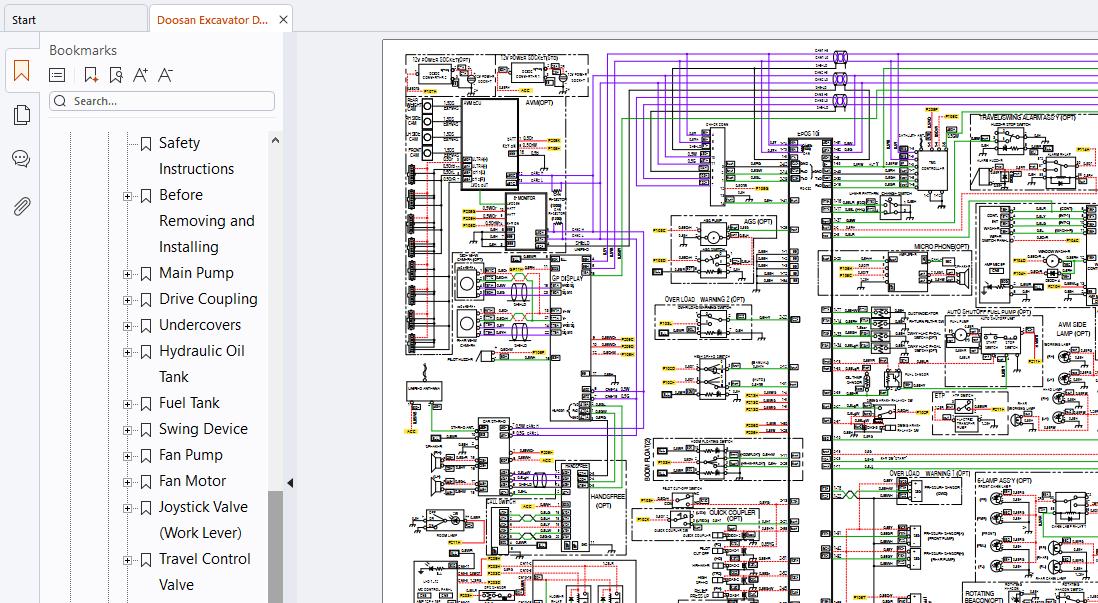Image resolution: width=1098 pixels, height=603 pixels.
Task: Go to Joystick Valve (Work Lever) bookmark
Action: point(203,520)
